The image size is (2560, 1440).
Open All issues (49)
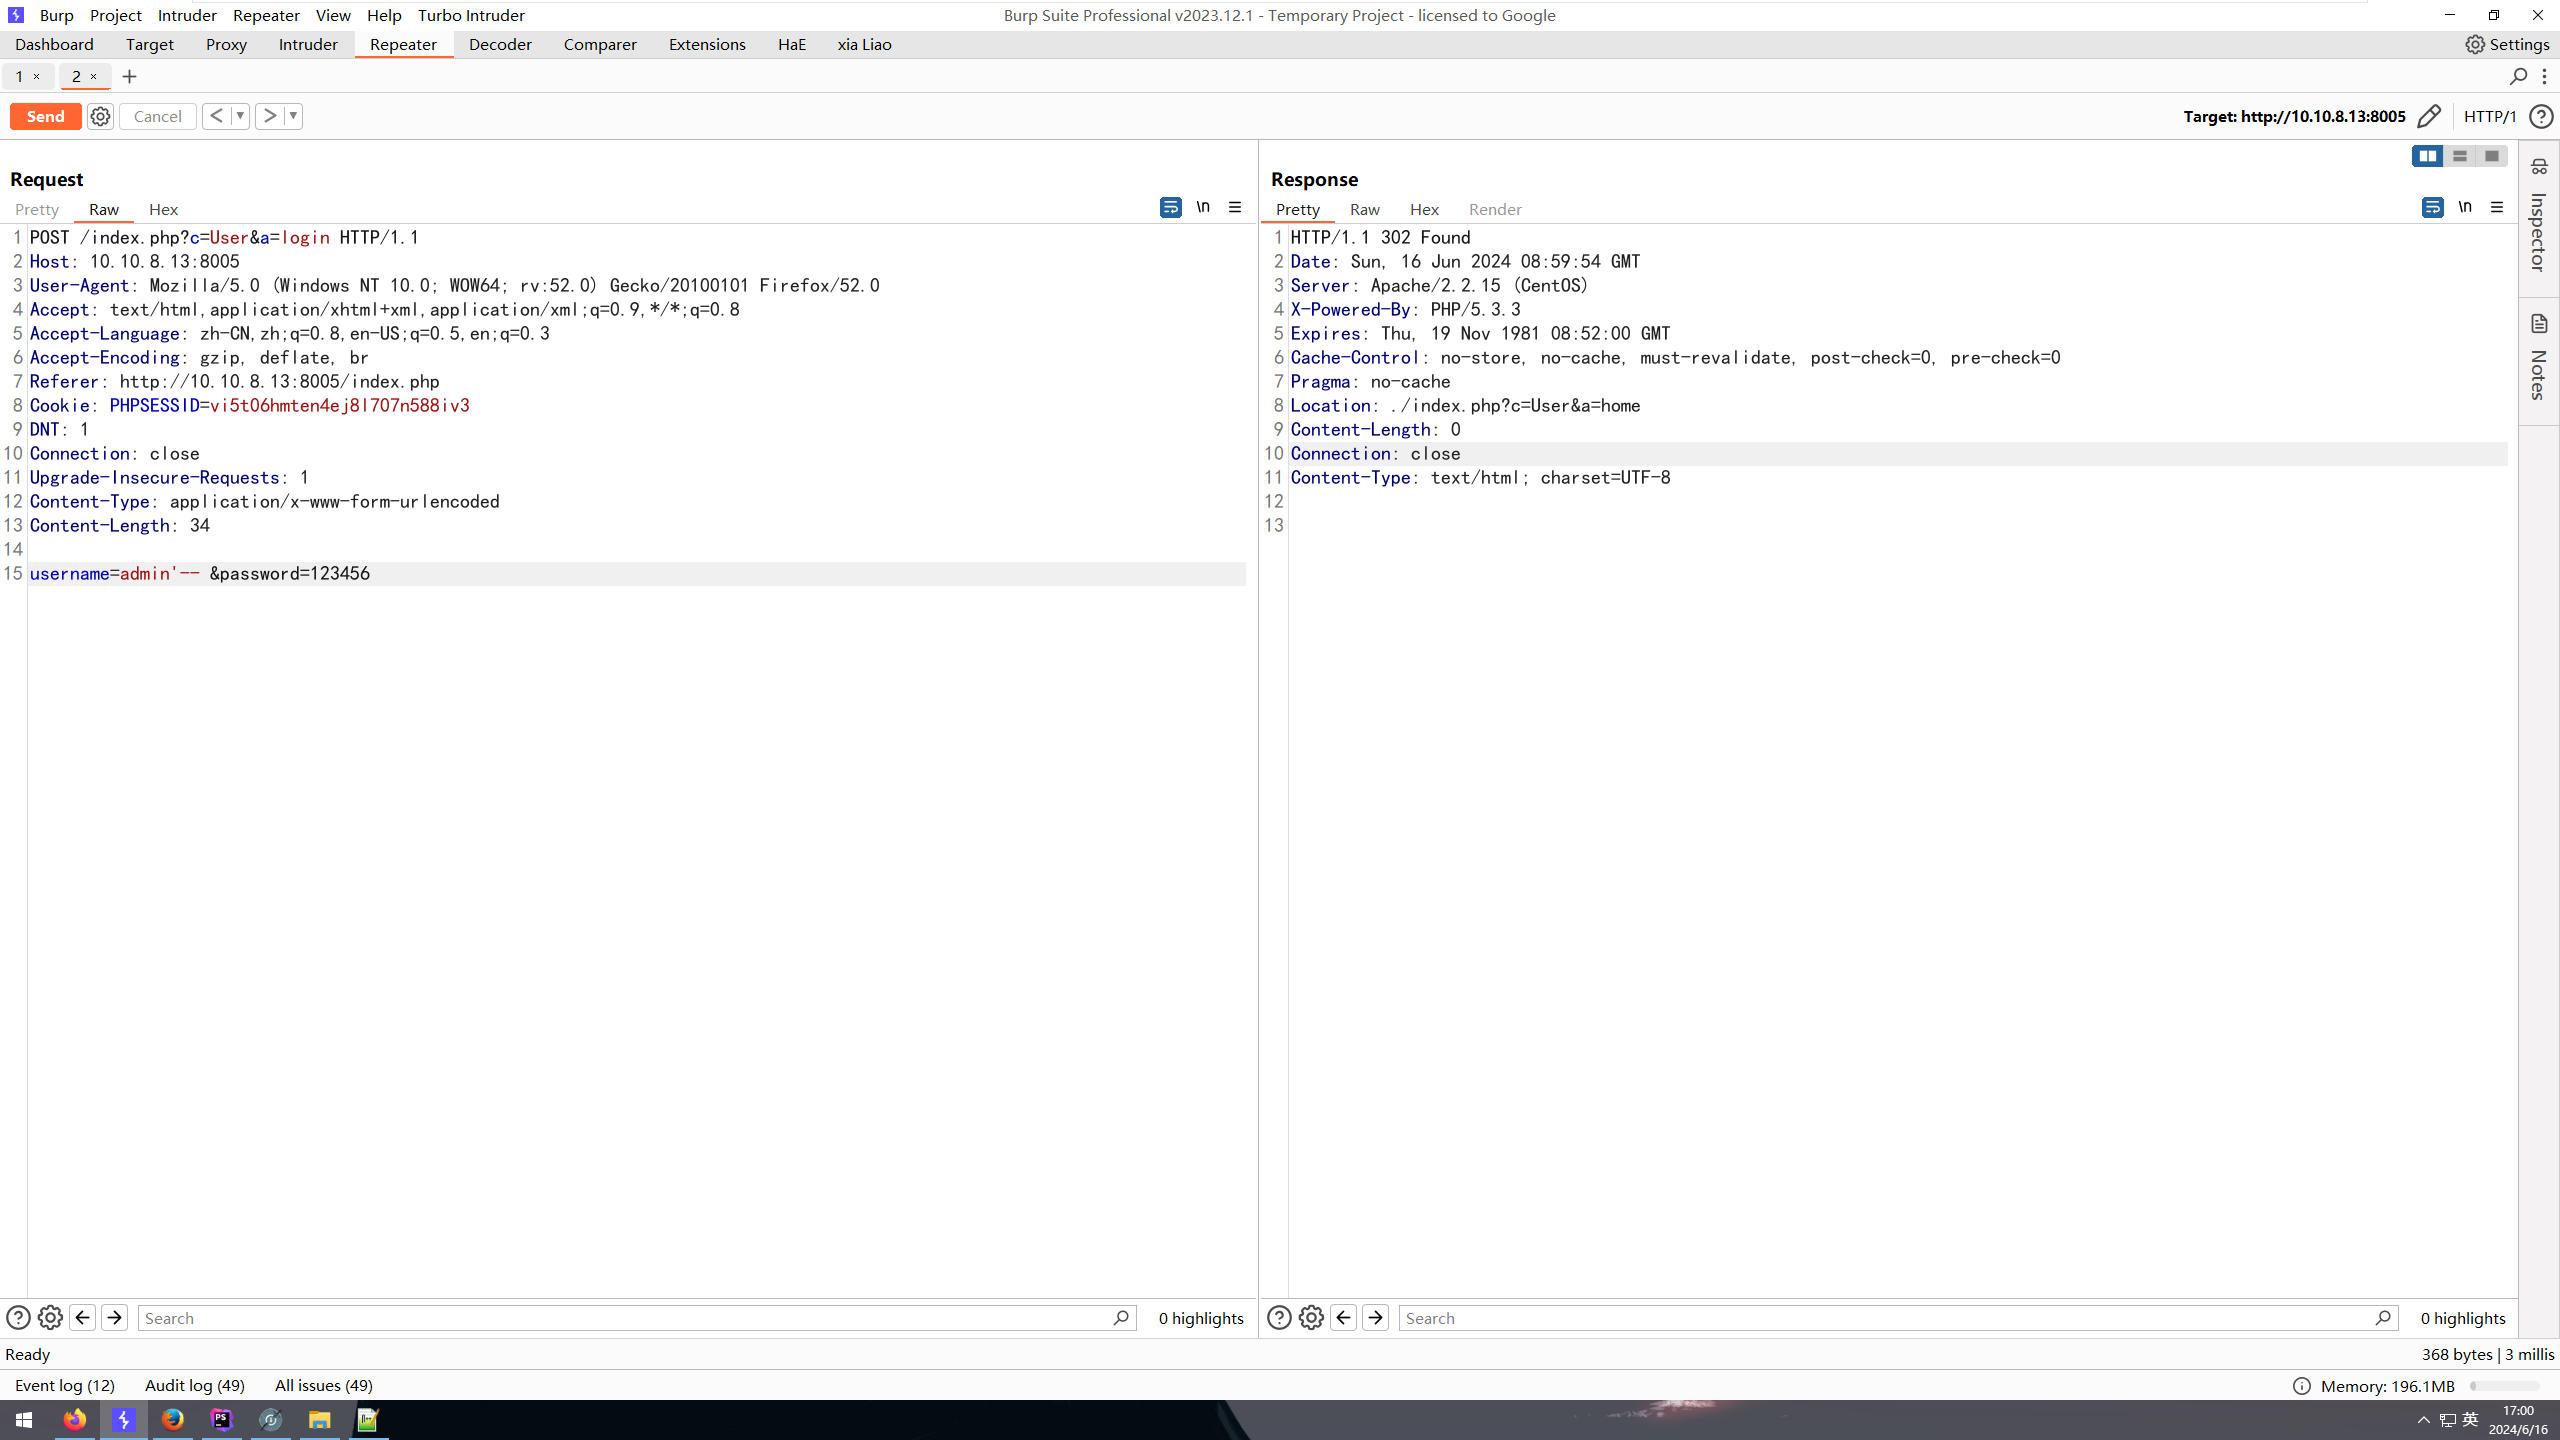[324, 1386]
